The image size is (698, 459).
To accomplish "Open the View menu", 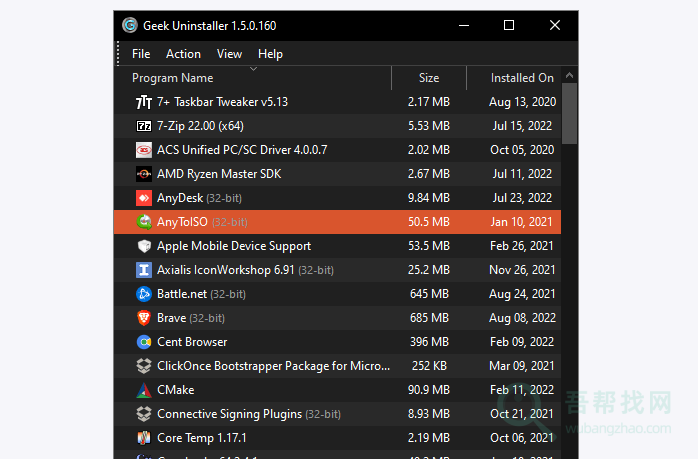I will [229, 54].
